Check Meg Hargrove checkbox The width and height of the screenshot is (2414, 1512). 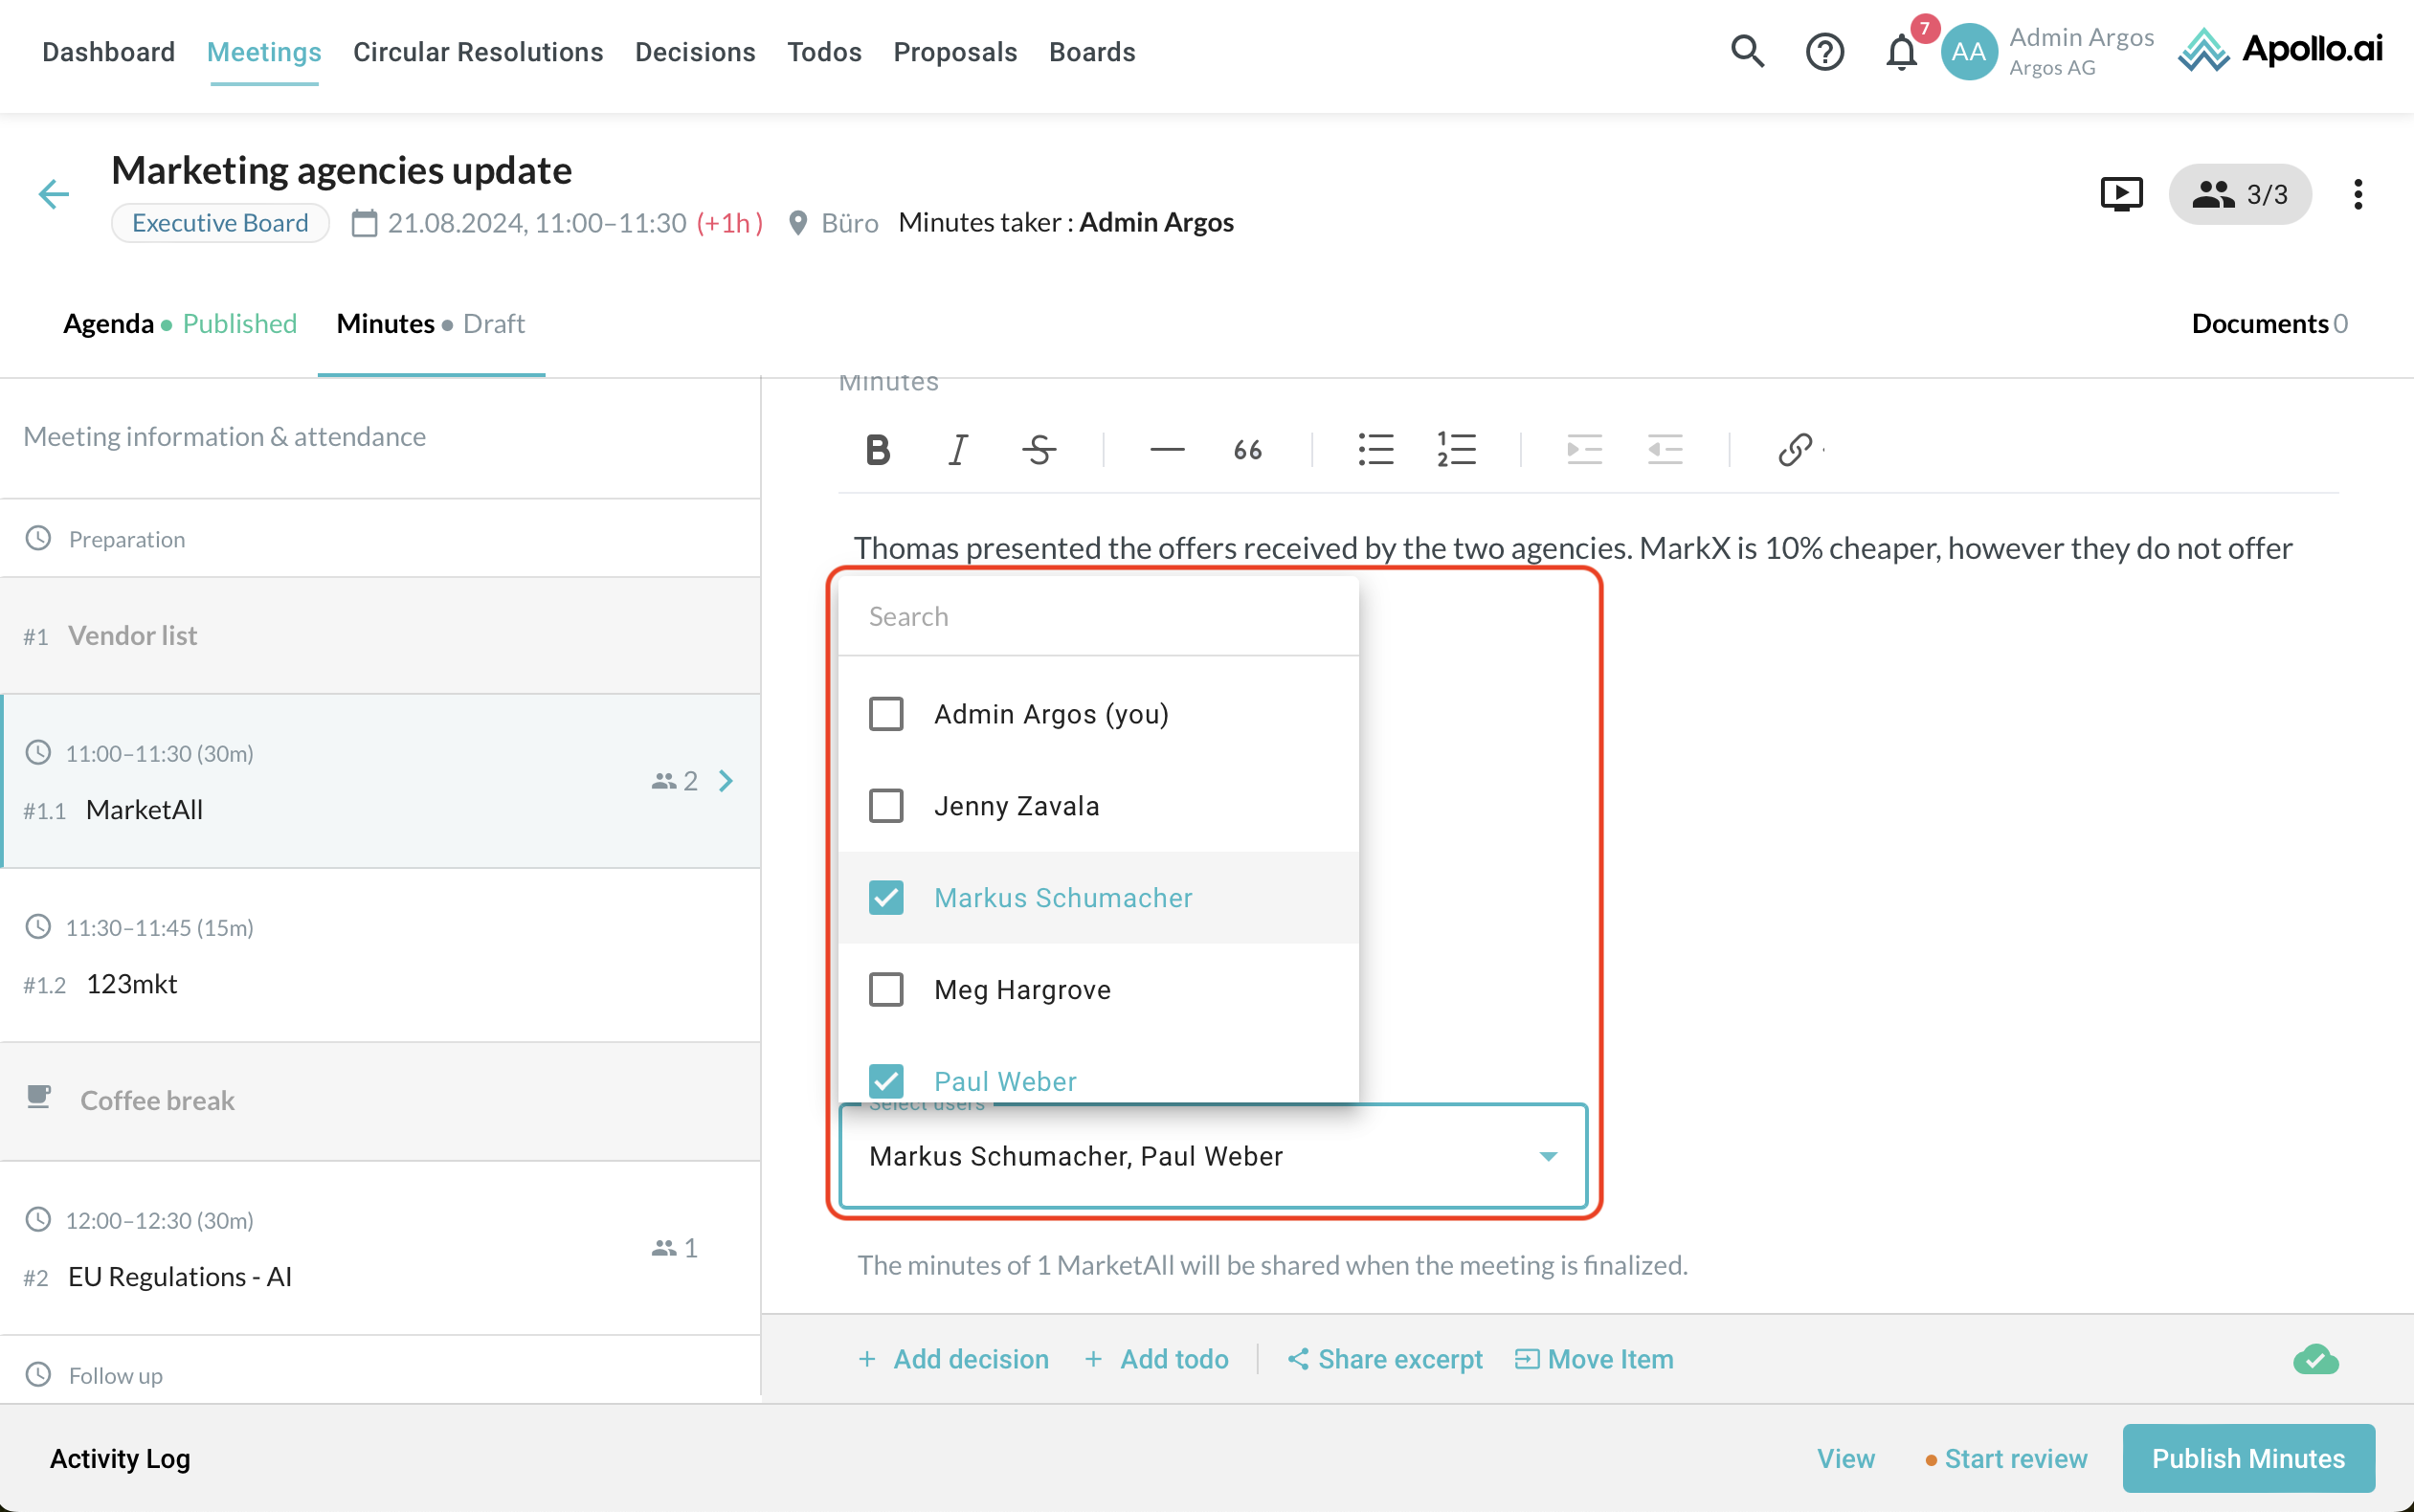pyautogui.click(x=886, y=990)
